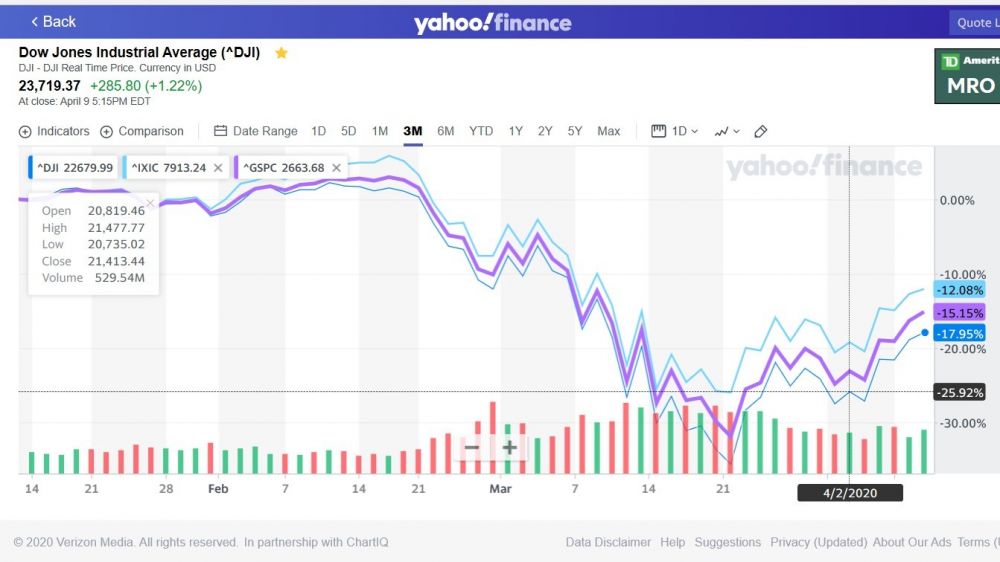Choose the 5Y time range
The height and width of the screenshot is (562, 1000).
[575, 131]
